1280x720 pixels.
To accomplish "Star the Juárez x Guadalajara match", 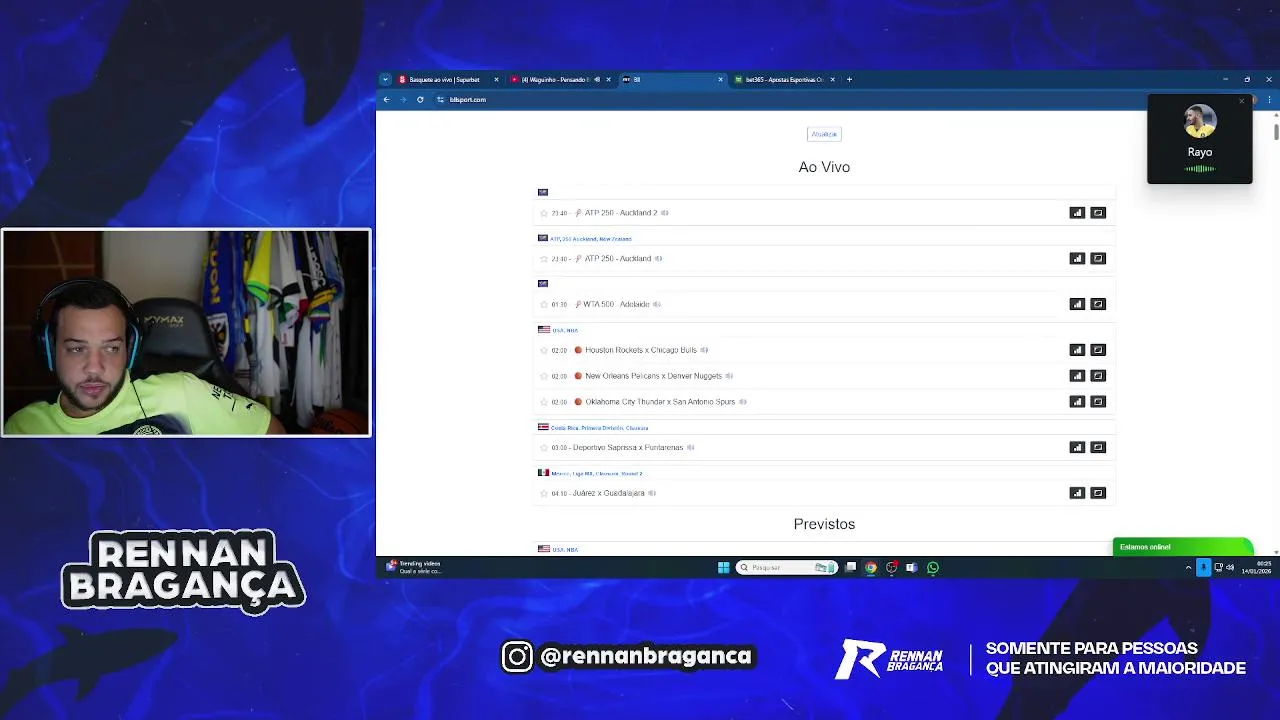I will click(544, 493).
